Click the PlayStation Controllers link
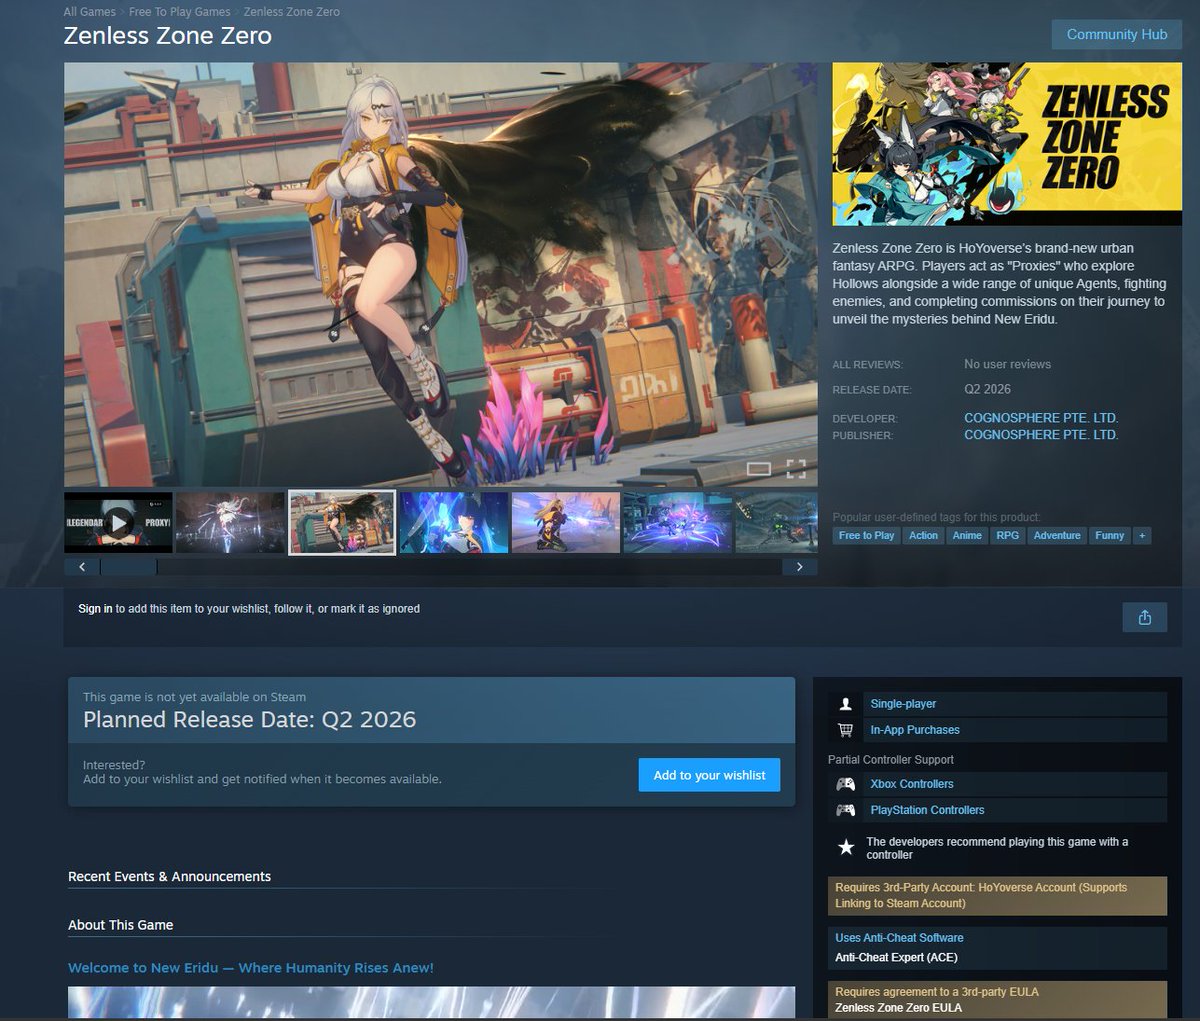The height and width of the screenshot is (1021, 1200). click(x=927, y=810)
